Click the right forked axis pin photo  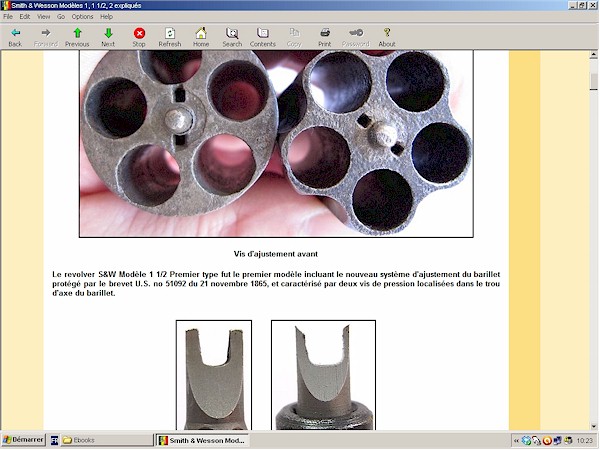click(x=323, y=375)
